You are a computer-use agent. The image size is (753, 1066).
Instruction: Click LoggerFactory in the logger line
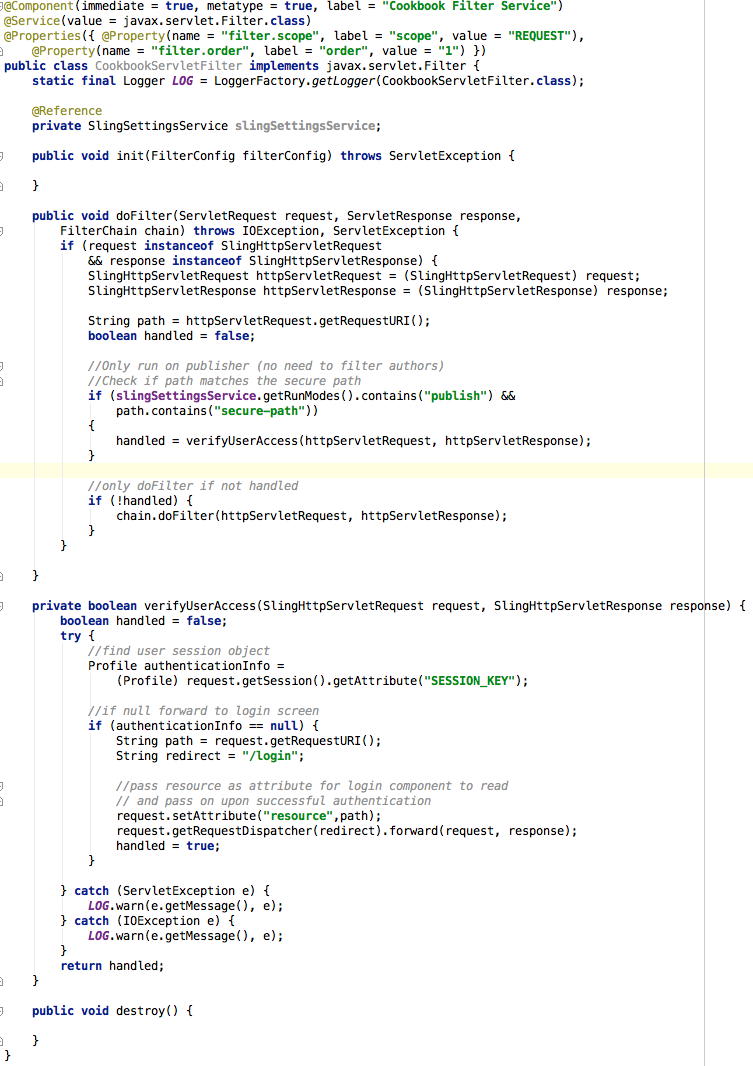tap(259, 81)
